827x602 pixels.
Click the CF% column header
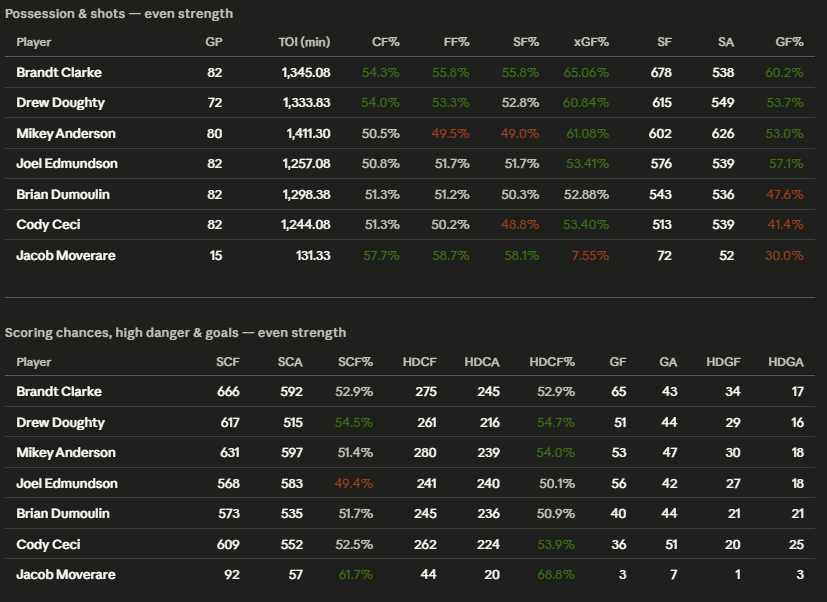coord(385,42)
